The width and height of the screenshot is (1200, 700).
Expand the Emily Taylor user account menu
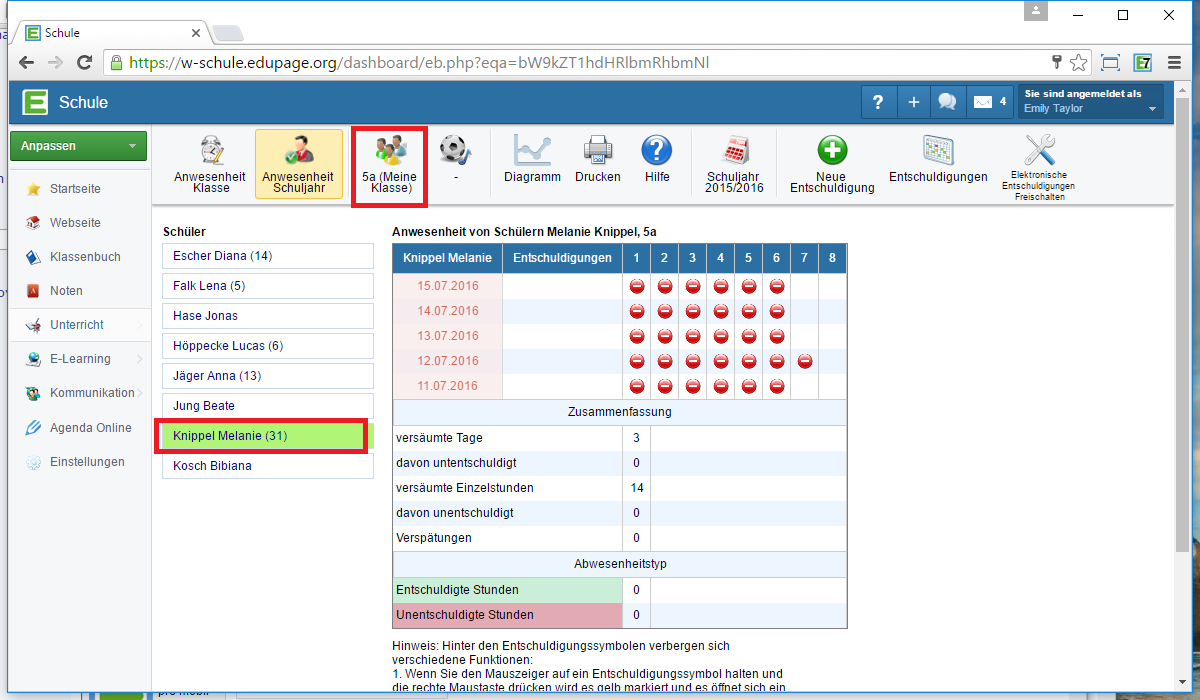pos(1090,102)
